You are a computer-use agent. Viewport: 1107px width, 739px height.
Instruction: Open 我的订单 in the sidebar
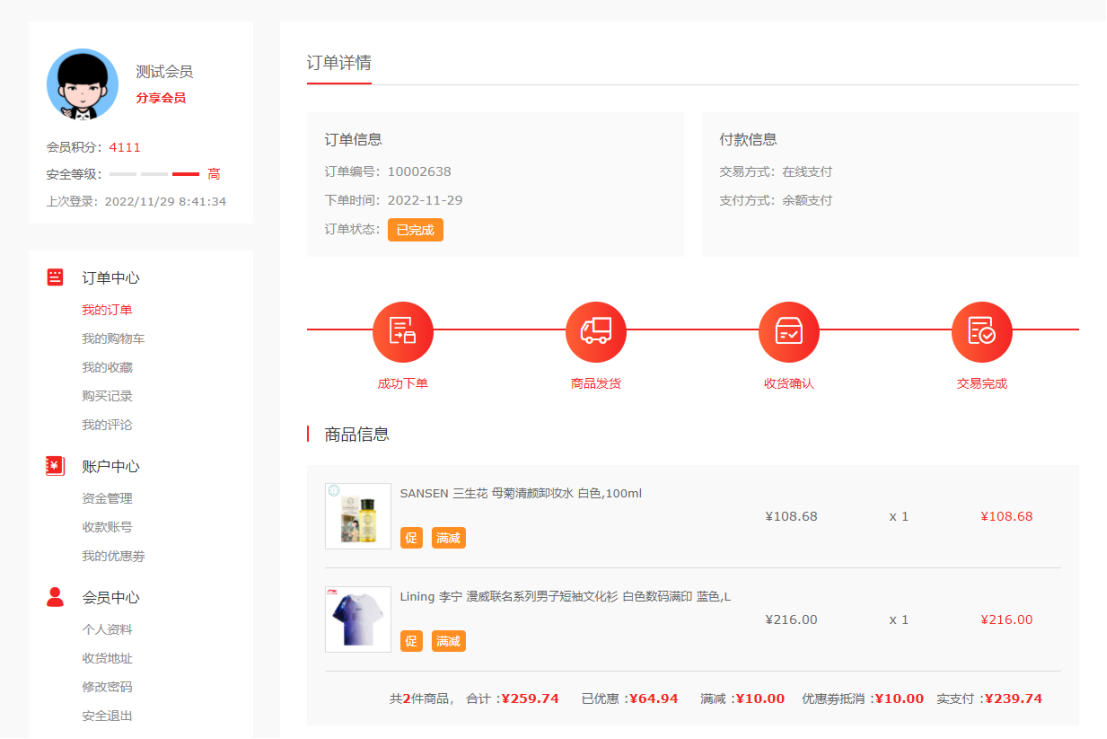[x=107, y=310]
